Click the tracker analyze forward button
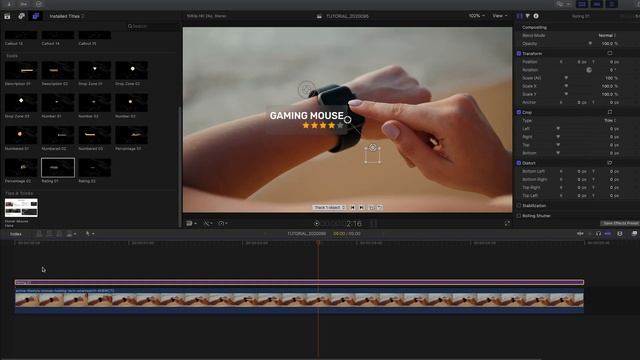The width and height of the screenshot is (640, 360). pos(361,207)
